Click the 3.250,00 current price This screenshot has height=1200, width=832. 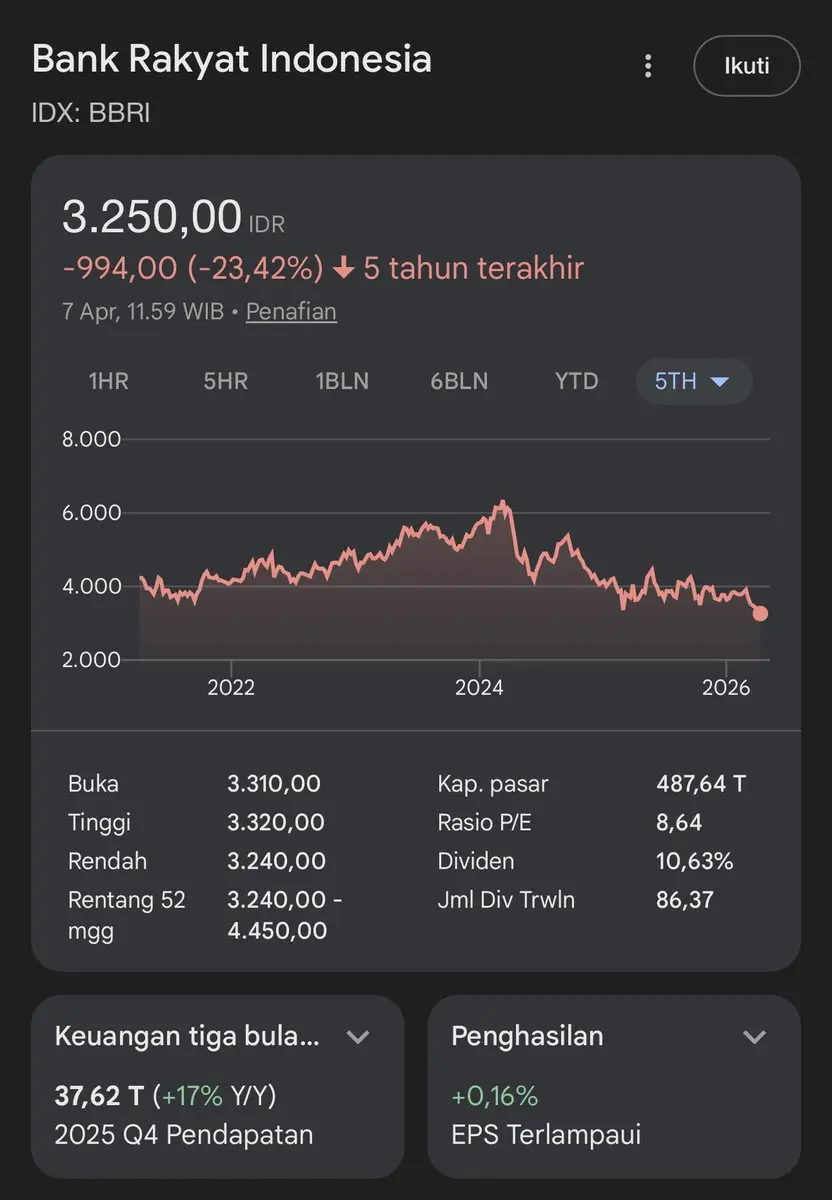(152, 217)
